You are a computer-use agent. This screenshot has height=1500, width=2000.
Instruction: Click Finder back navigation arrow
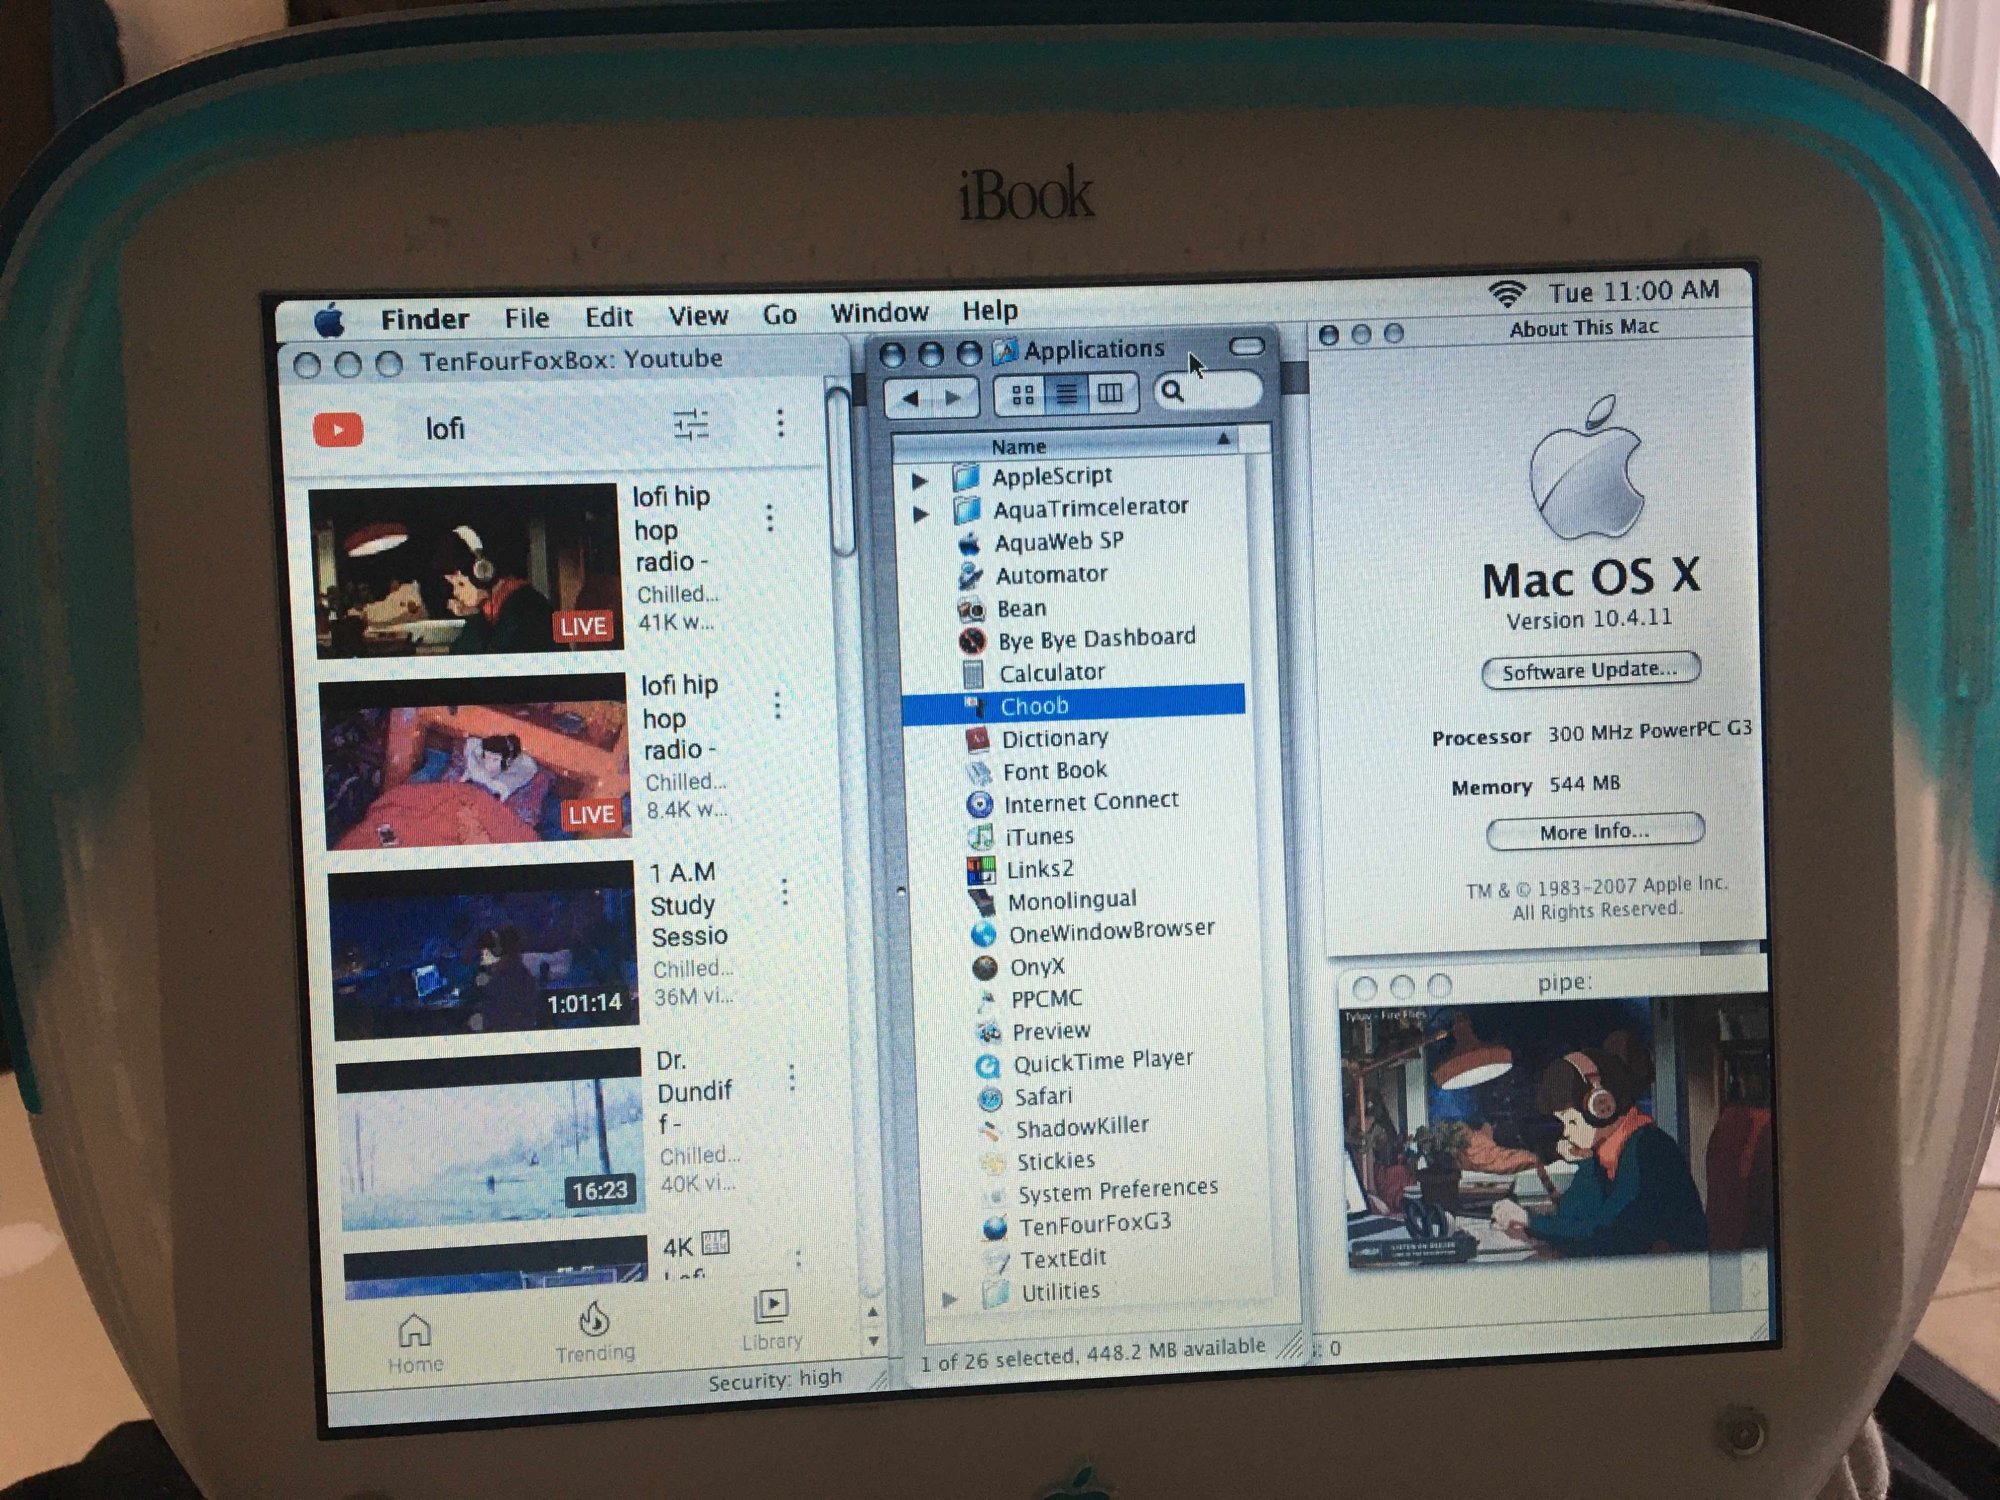coord(909,399)
